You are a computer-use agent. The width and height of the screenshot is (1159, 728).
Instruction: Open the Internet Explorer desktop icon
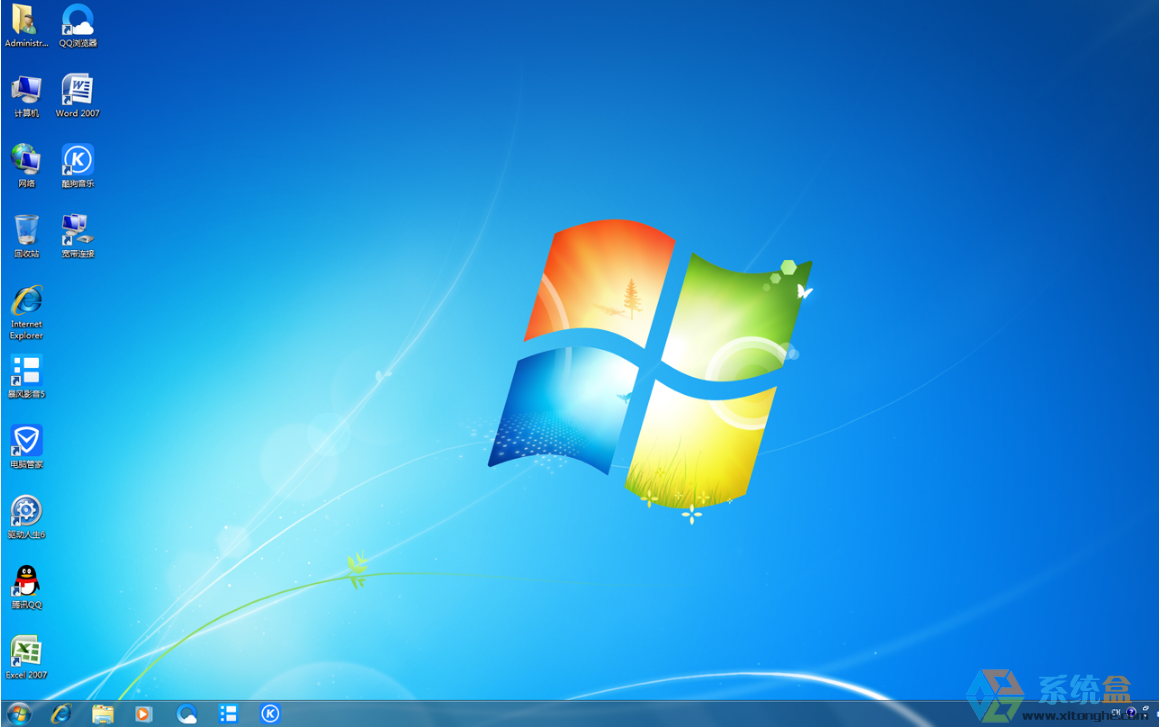click(26, 312)
